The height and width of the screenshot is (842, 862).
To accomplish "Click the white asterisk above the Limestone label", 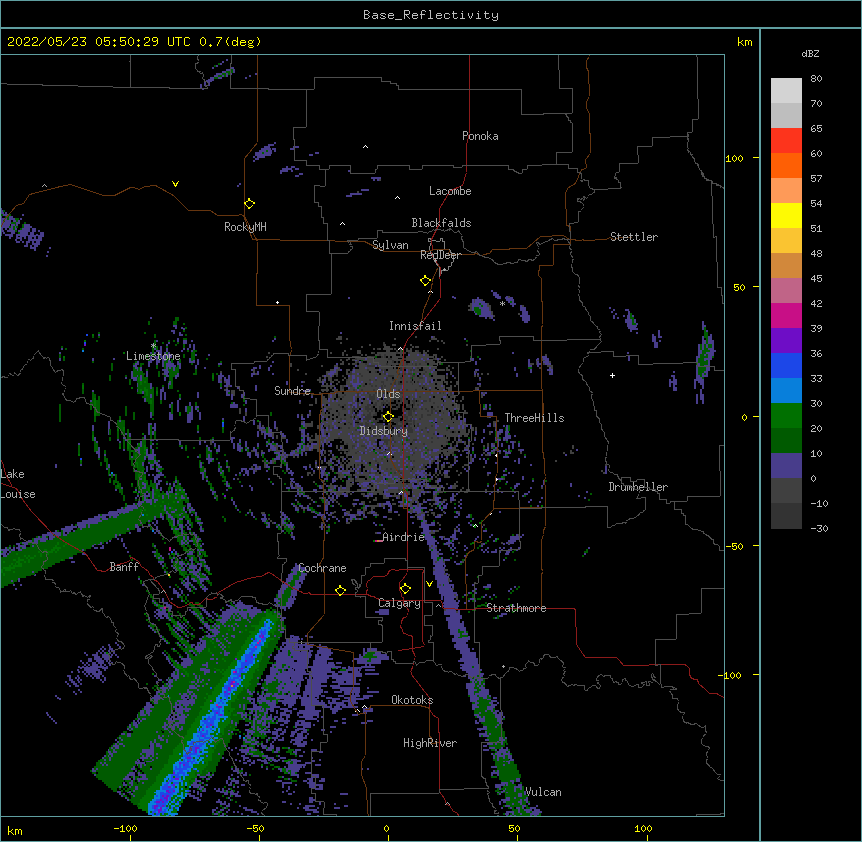I will (153, 346).
